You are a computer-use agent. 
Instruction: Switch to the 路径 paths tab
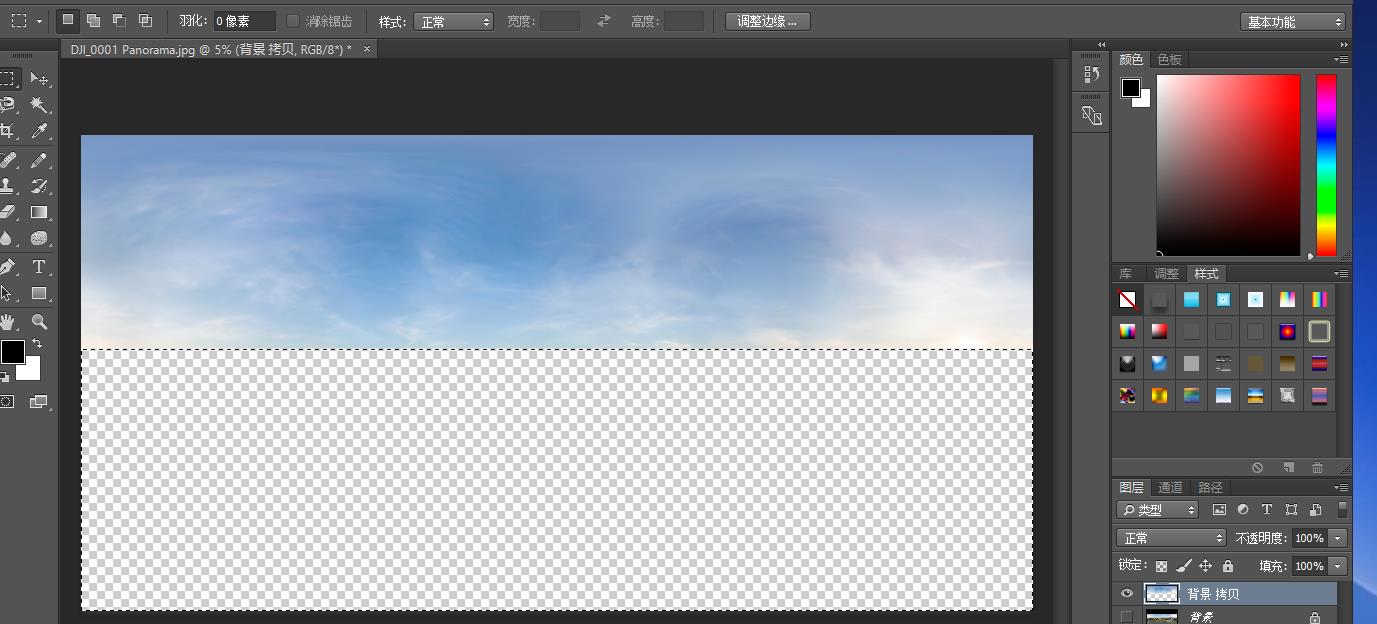1210,488
